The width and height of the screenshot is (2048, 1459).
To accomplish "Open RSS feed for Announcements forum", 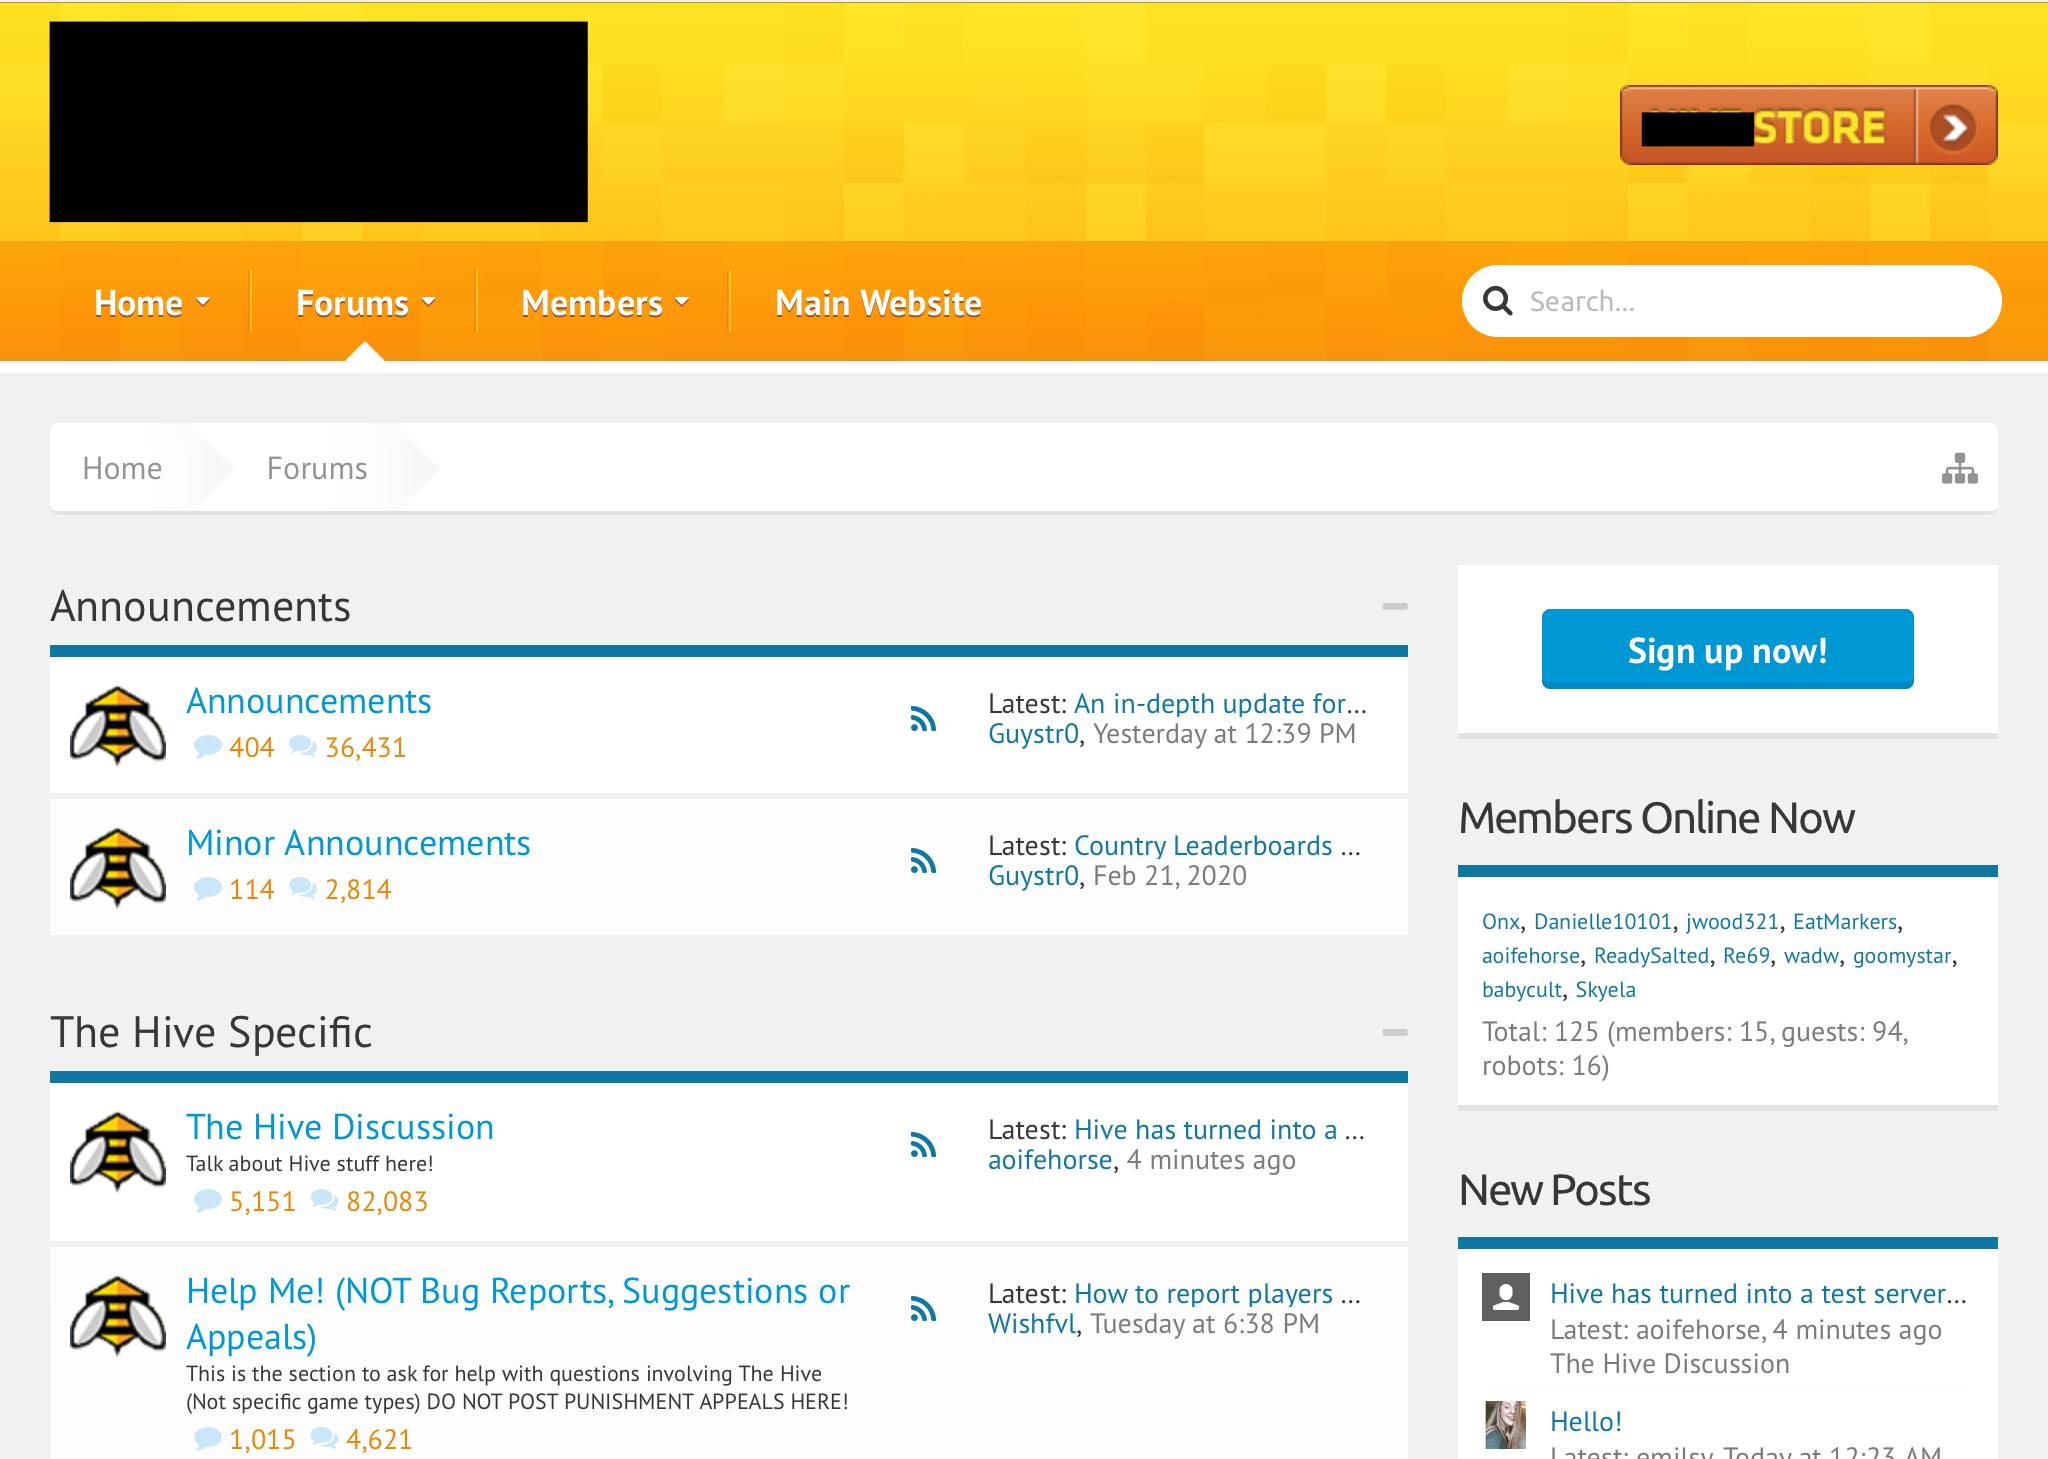I will click(x=923, y=719).
